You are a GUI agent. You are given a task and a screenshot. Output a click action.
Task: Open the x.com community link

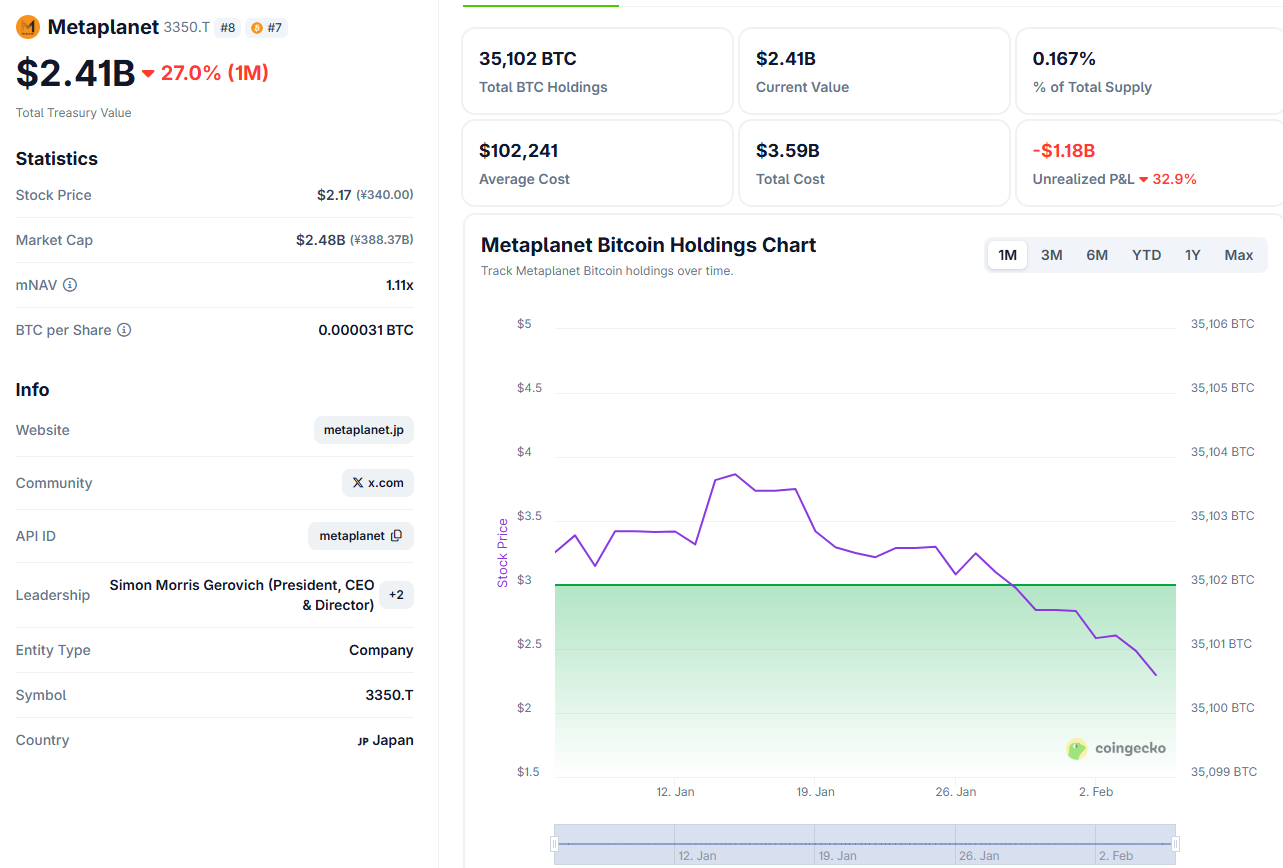click(x=377, y=483)
